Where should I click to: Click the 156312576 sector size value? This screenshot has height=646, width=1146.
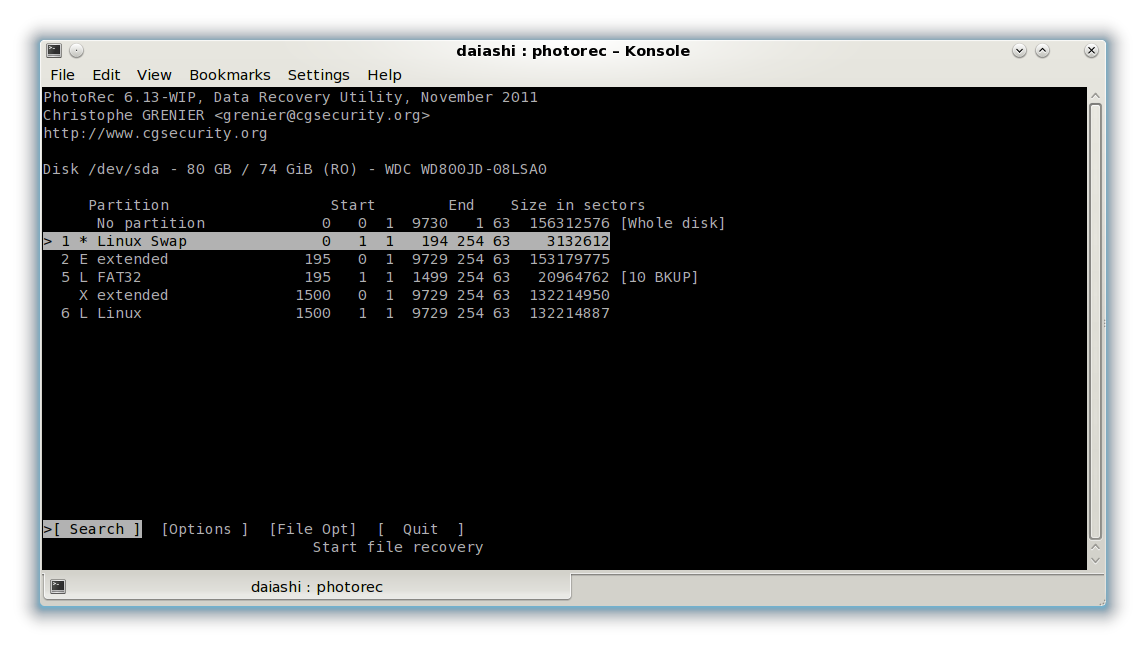[x=569, y=223]
